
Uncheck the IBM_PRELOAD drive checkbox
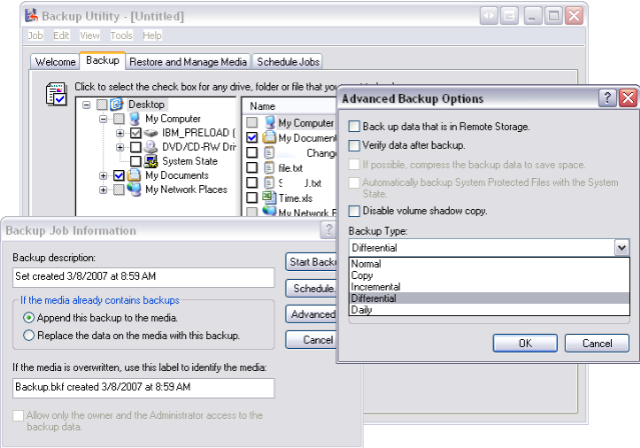[x=136, y=133]
